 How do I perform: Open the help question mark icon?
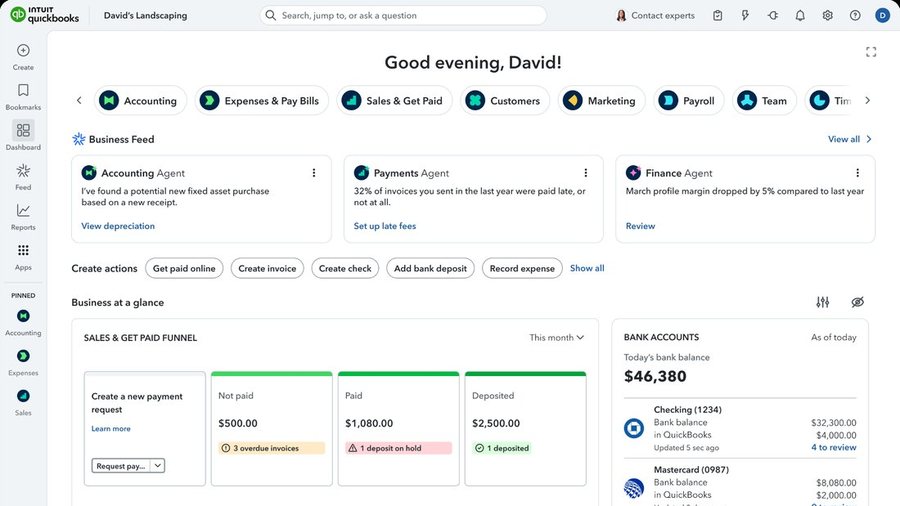855,15
